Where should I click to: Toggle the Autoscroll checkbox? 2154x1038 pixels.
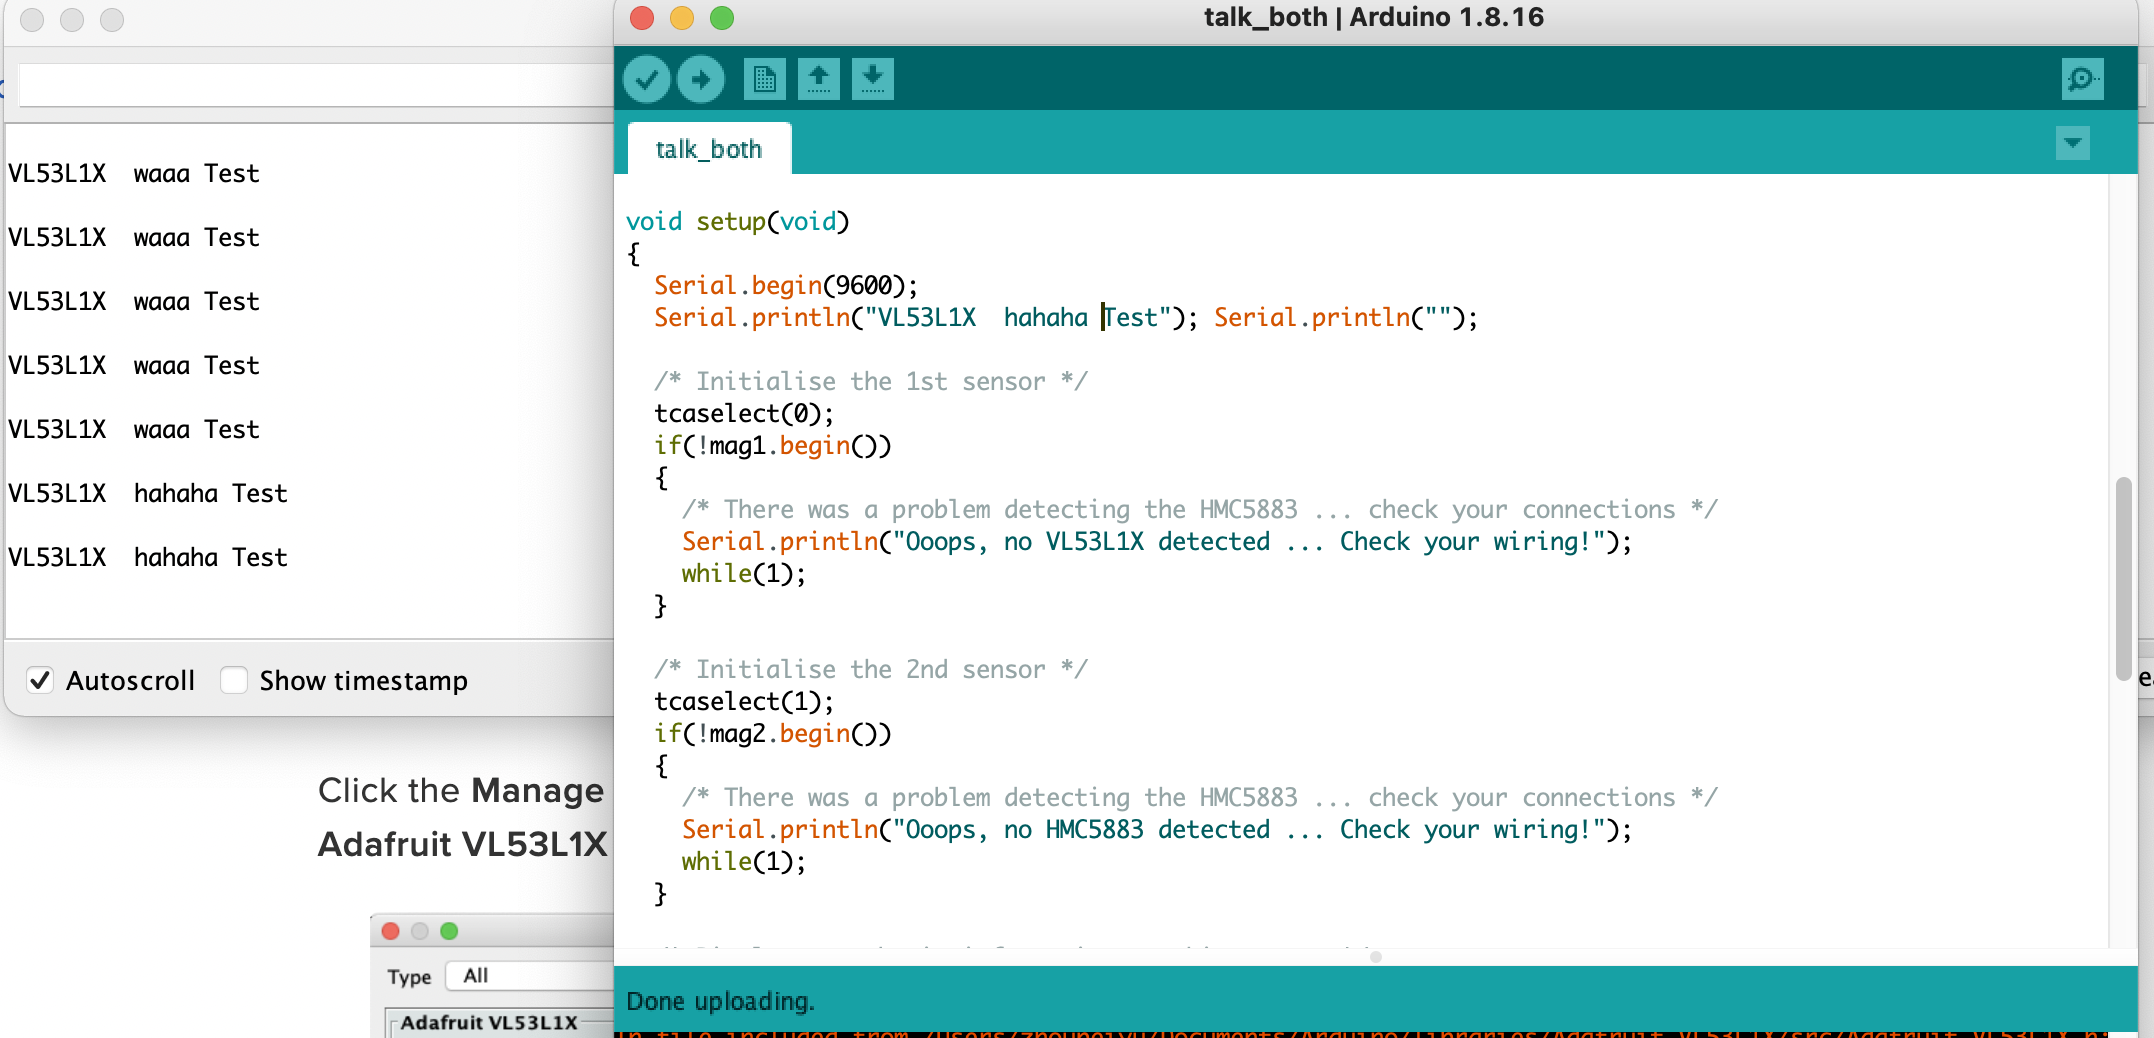(x=40, y=680)
